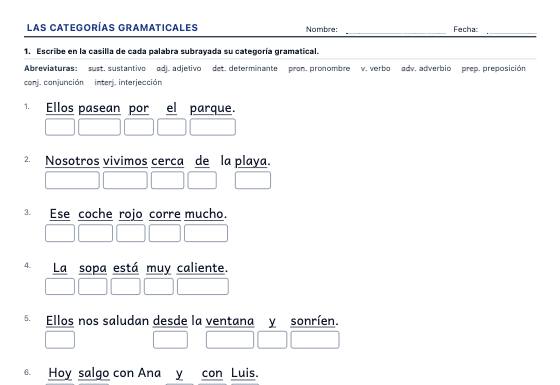
Task: Click the abbreviation 'pron. pronombre'
Action: [x=319, y=68]
